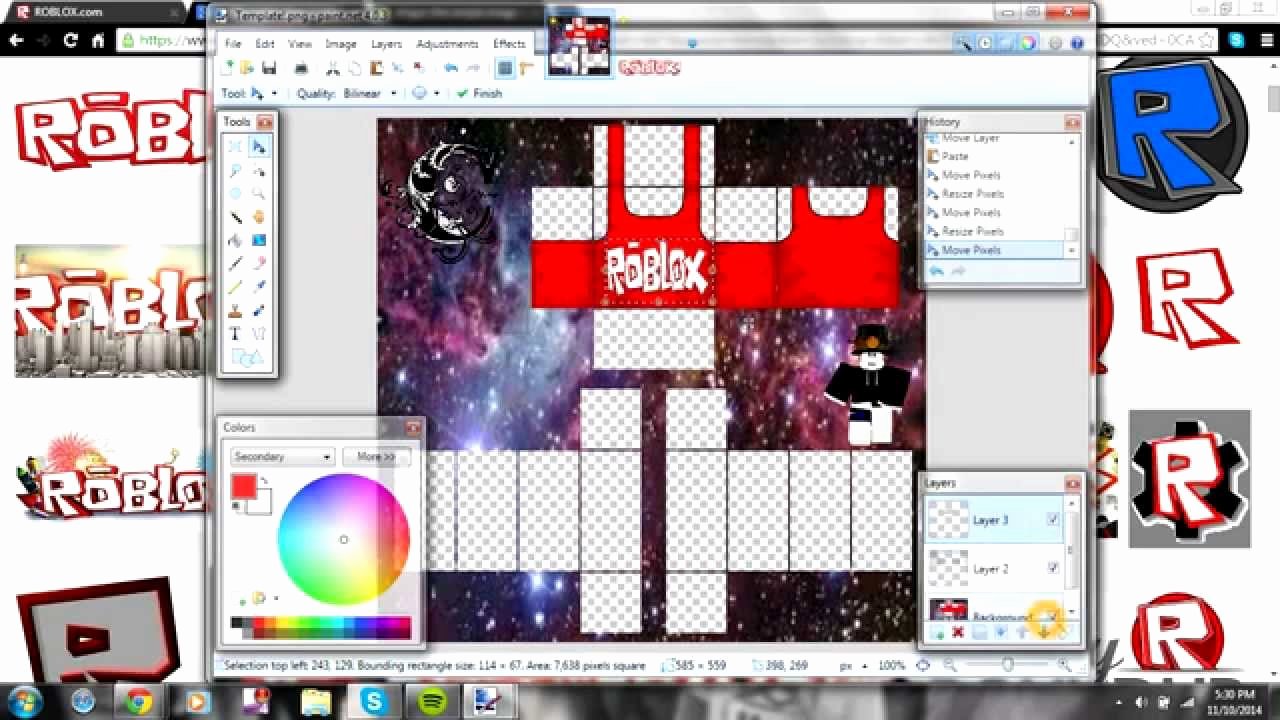Open the Image menu
1280x720 pixels.
[x=341, y=44]
